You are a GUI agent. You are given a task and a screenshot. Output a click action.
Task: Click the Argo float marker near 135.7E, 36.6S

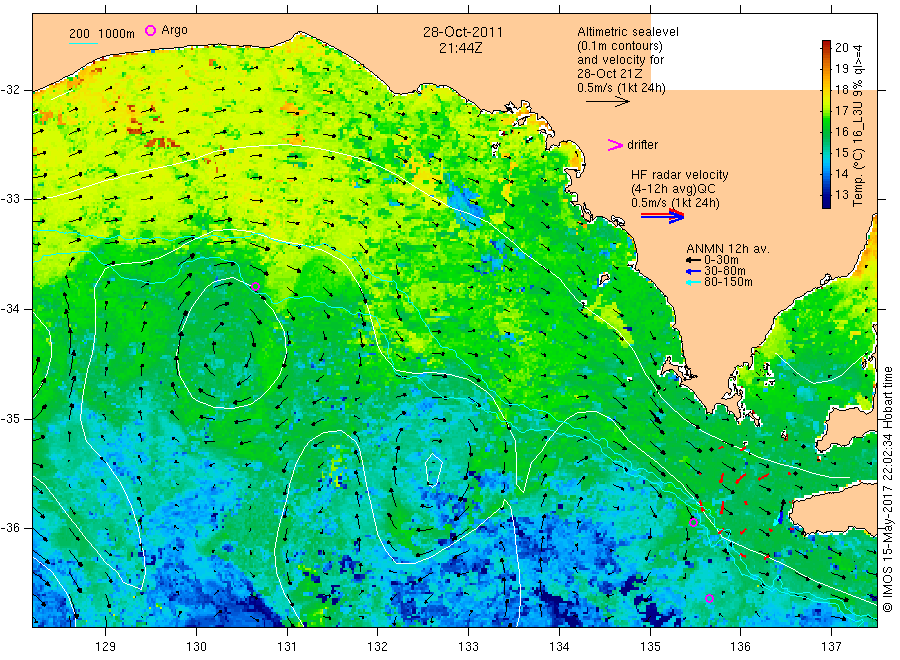[709, 599]
